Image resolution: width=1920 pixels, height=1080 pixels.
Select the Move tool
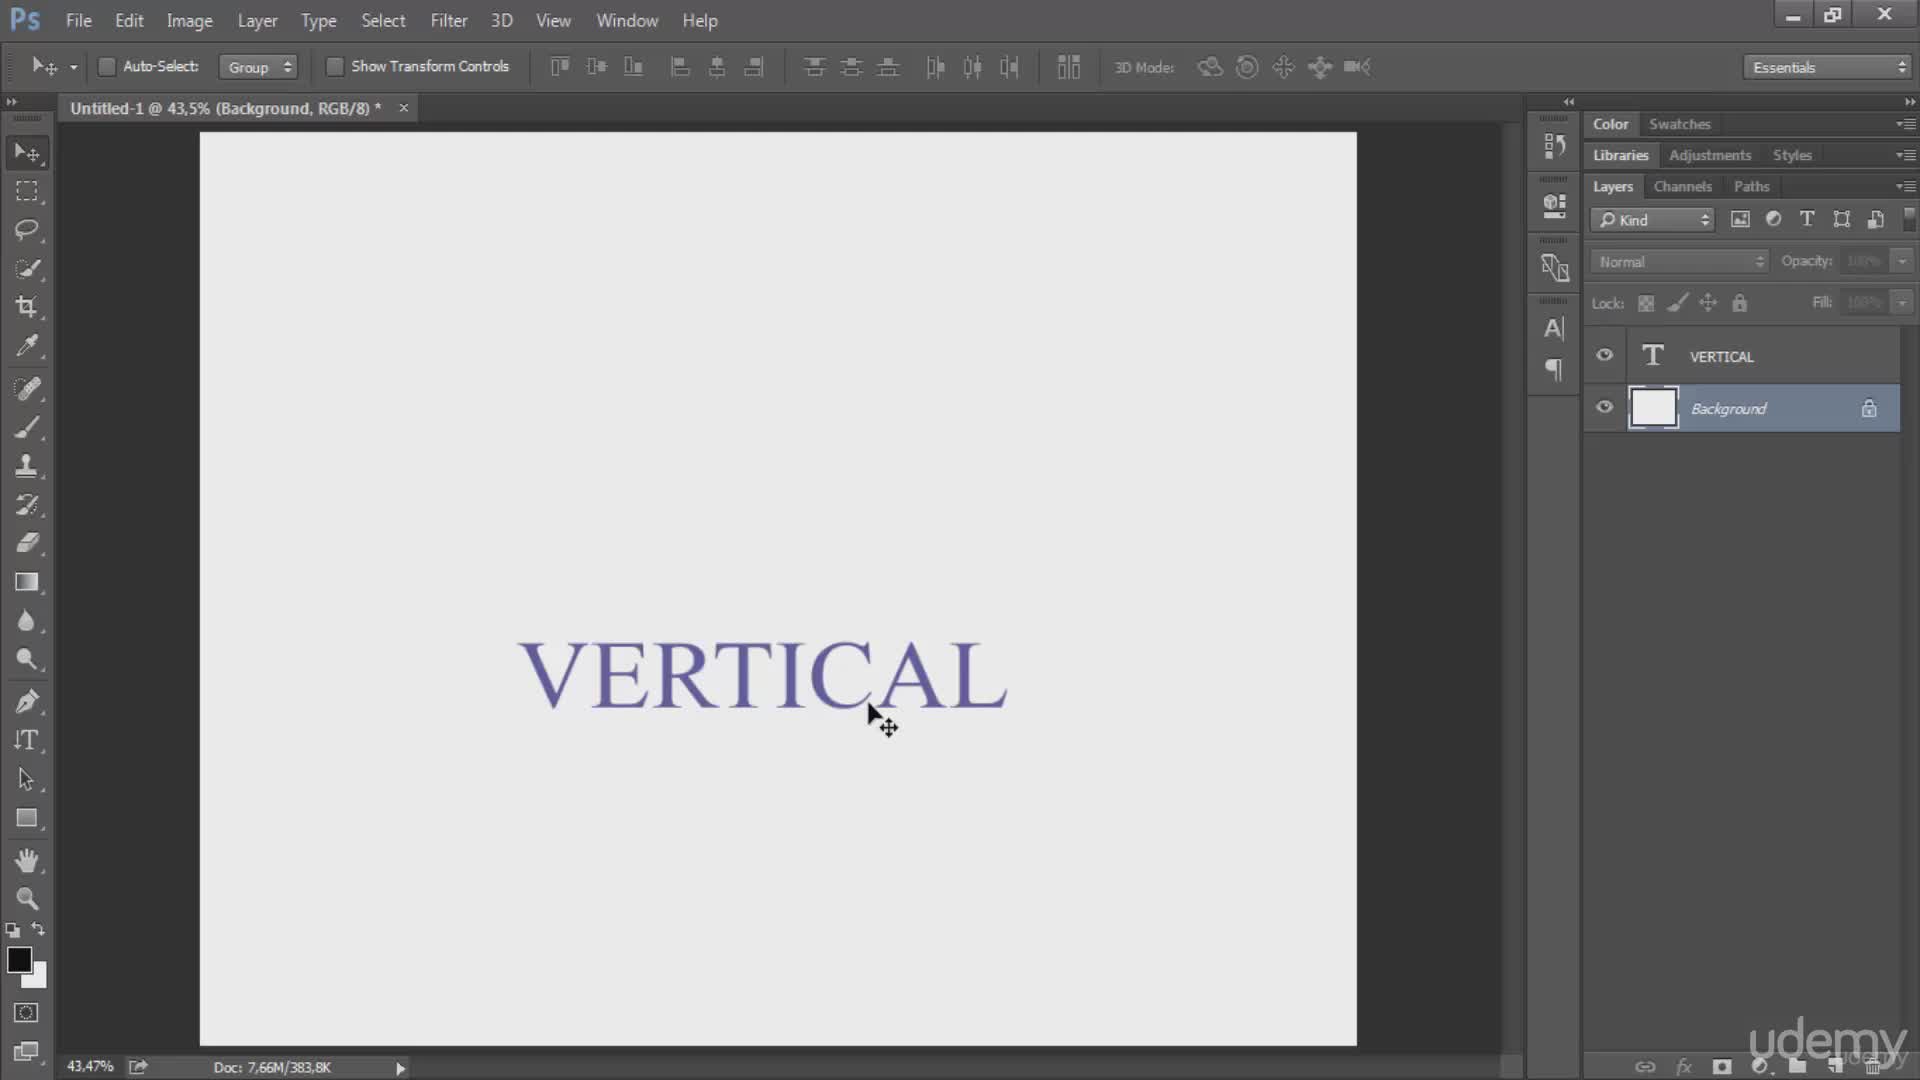[27, 153]
